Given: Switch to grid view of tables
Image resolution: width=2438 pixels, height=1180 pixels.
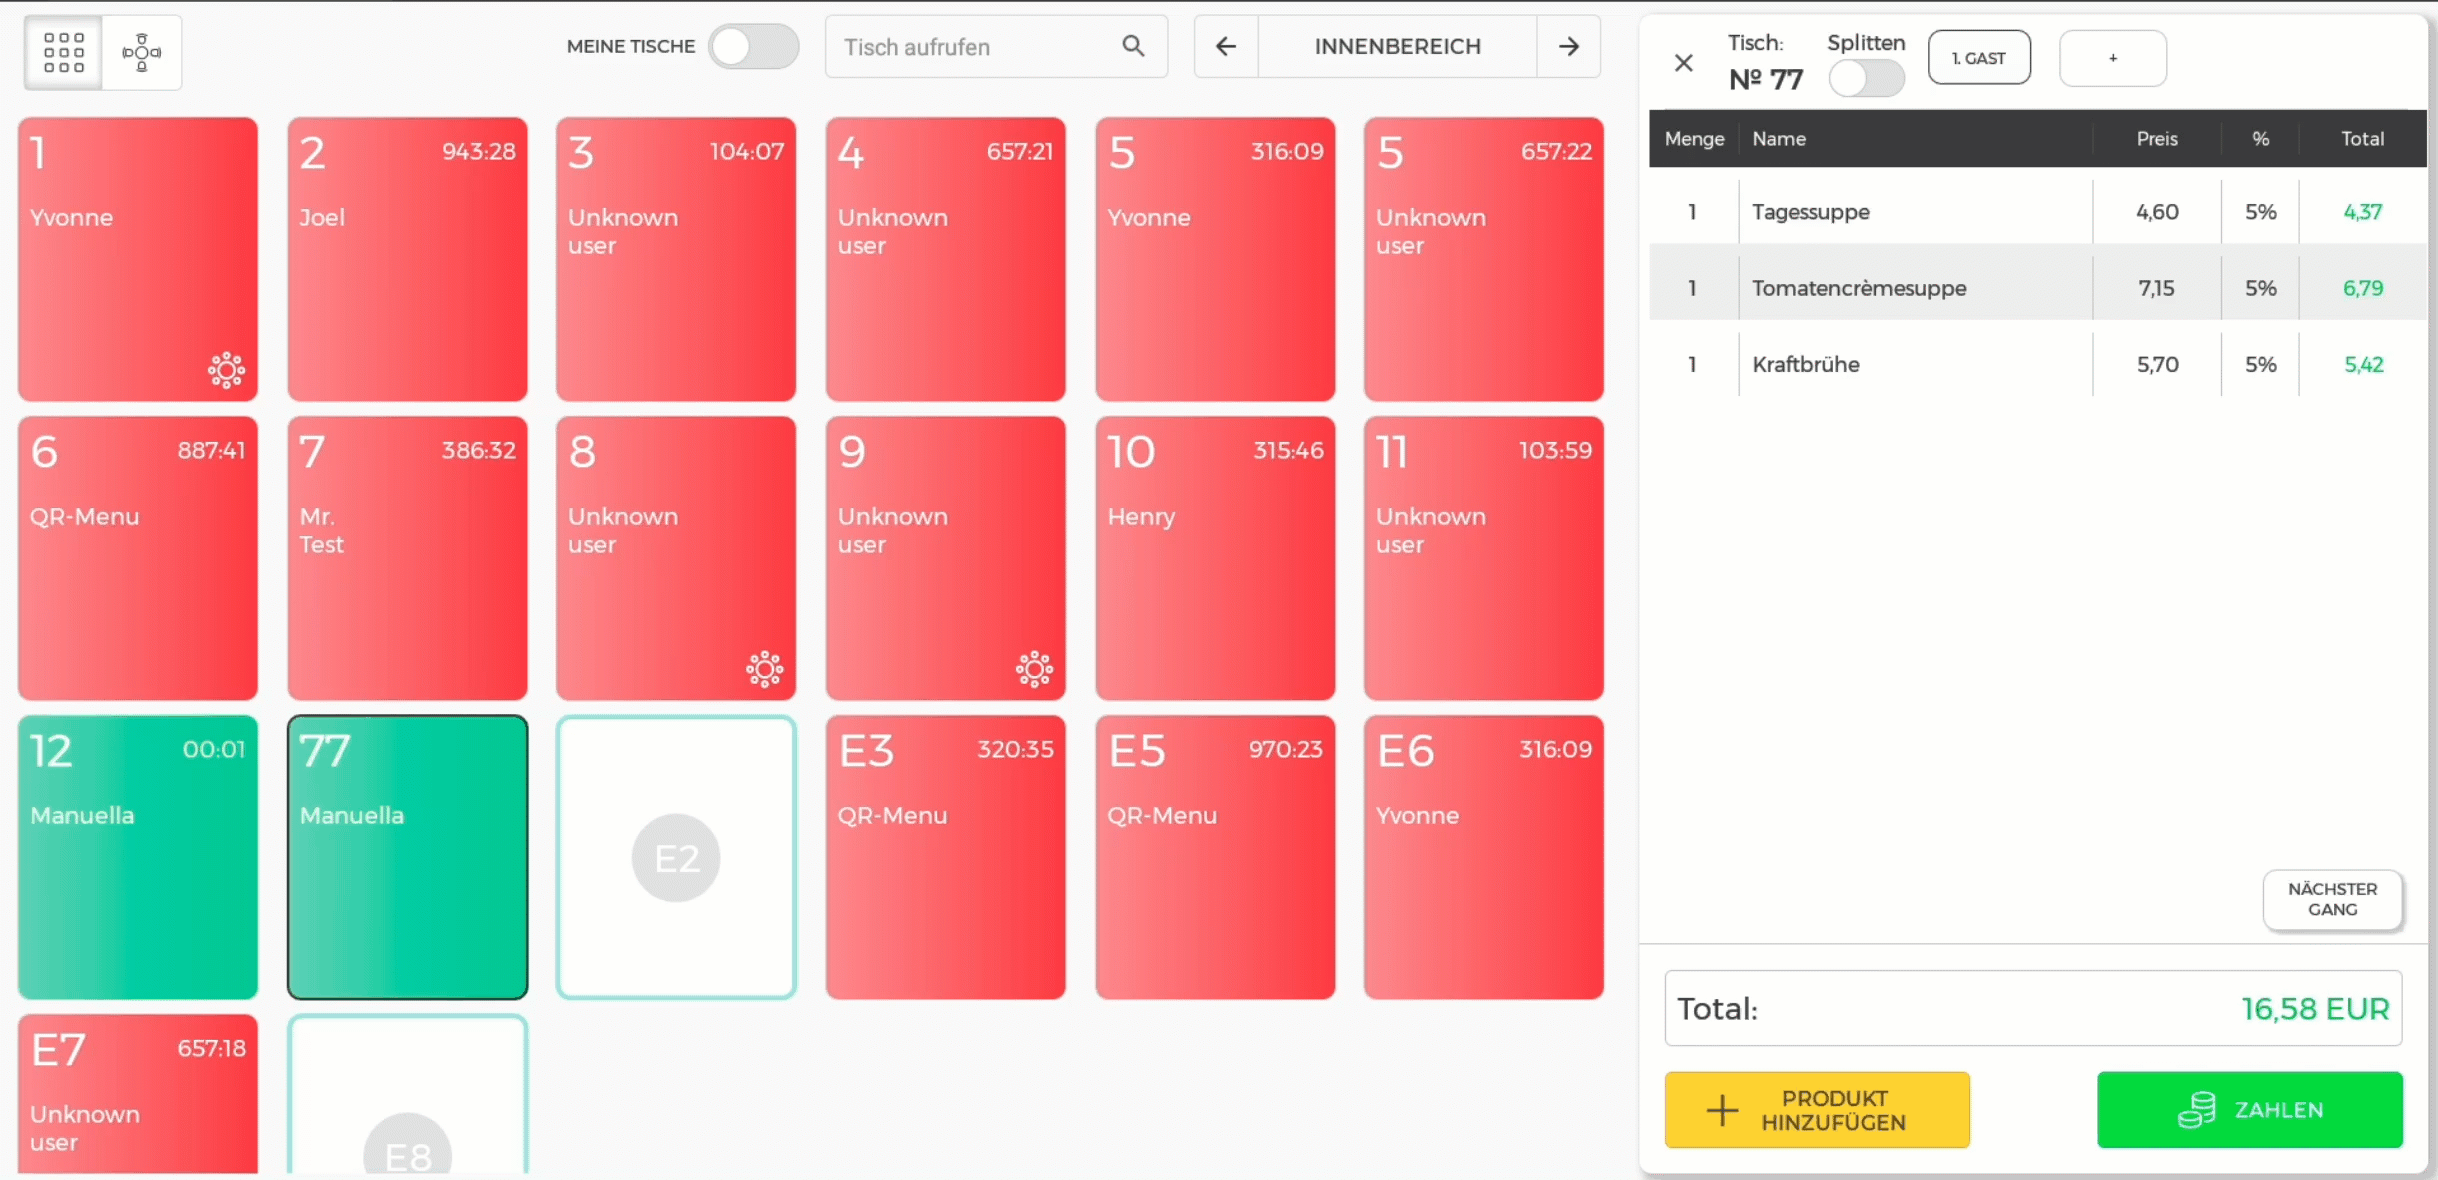Looking at the screenshot, I should click(x=63, y=52).
